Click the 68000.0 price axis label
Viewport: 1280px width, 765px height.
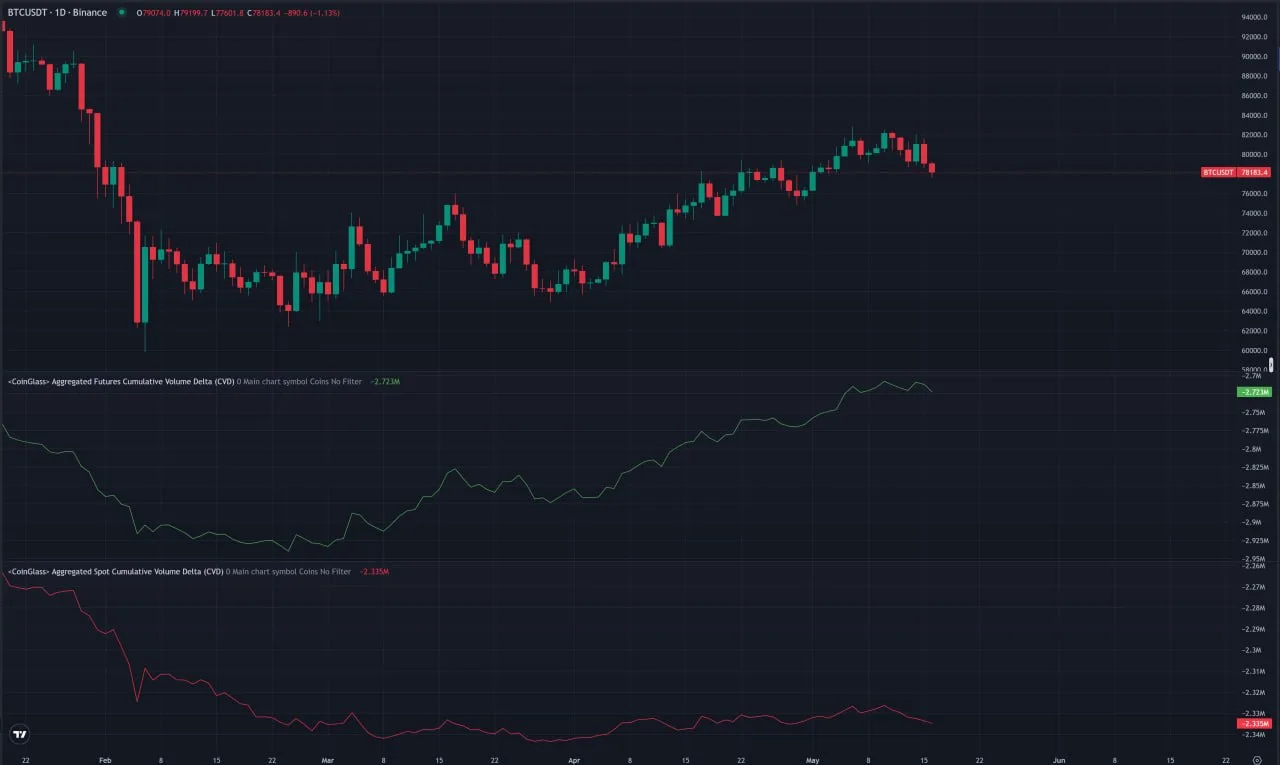coord(1255,272)
